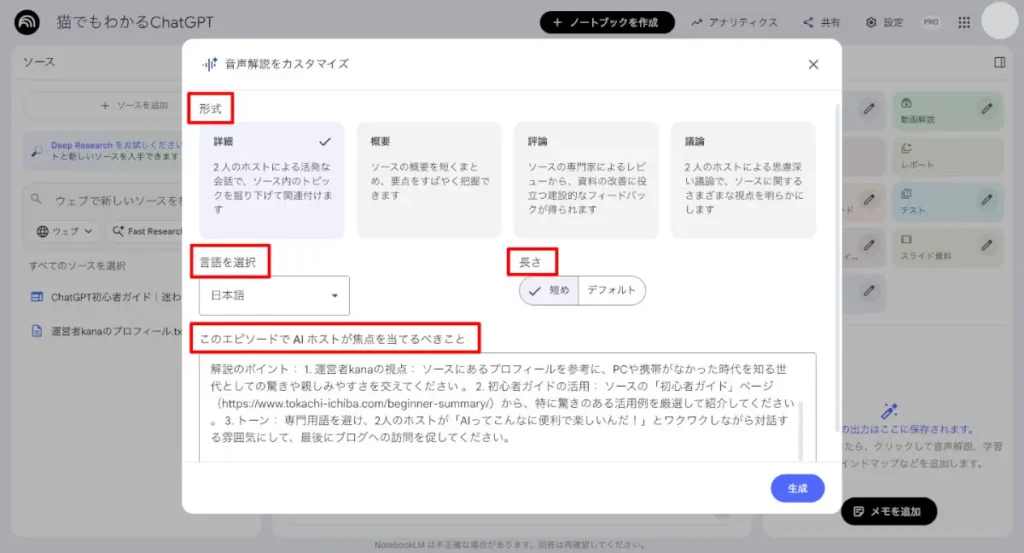Image resolution: width=1024 pixels, height=553 pixels.
Task: Click the NotebookLM logo icon
Action: [27, 22]
